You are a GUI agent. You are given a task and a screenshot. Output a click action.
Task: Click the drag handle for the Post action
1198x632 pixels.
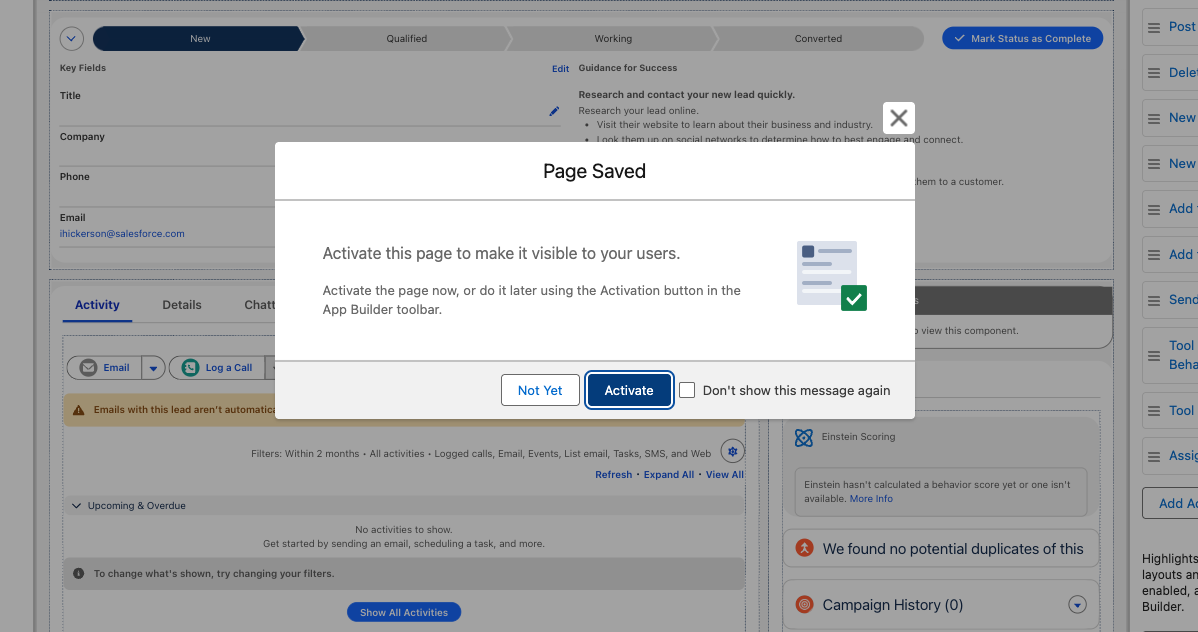1154,28
